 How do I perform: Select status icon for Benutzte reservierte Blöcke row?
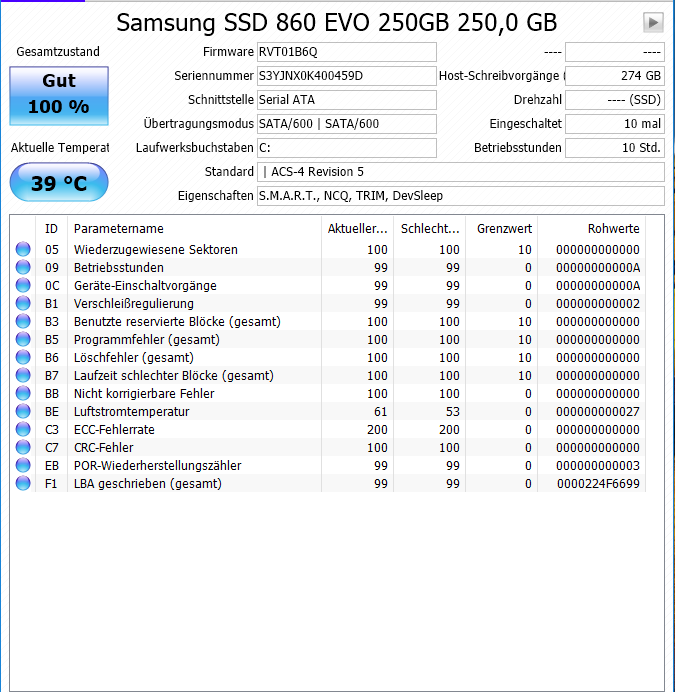(23, 321)
